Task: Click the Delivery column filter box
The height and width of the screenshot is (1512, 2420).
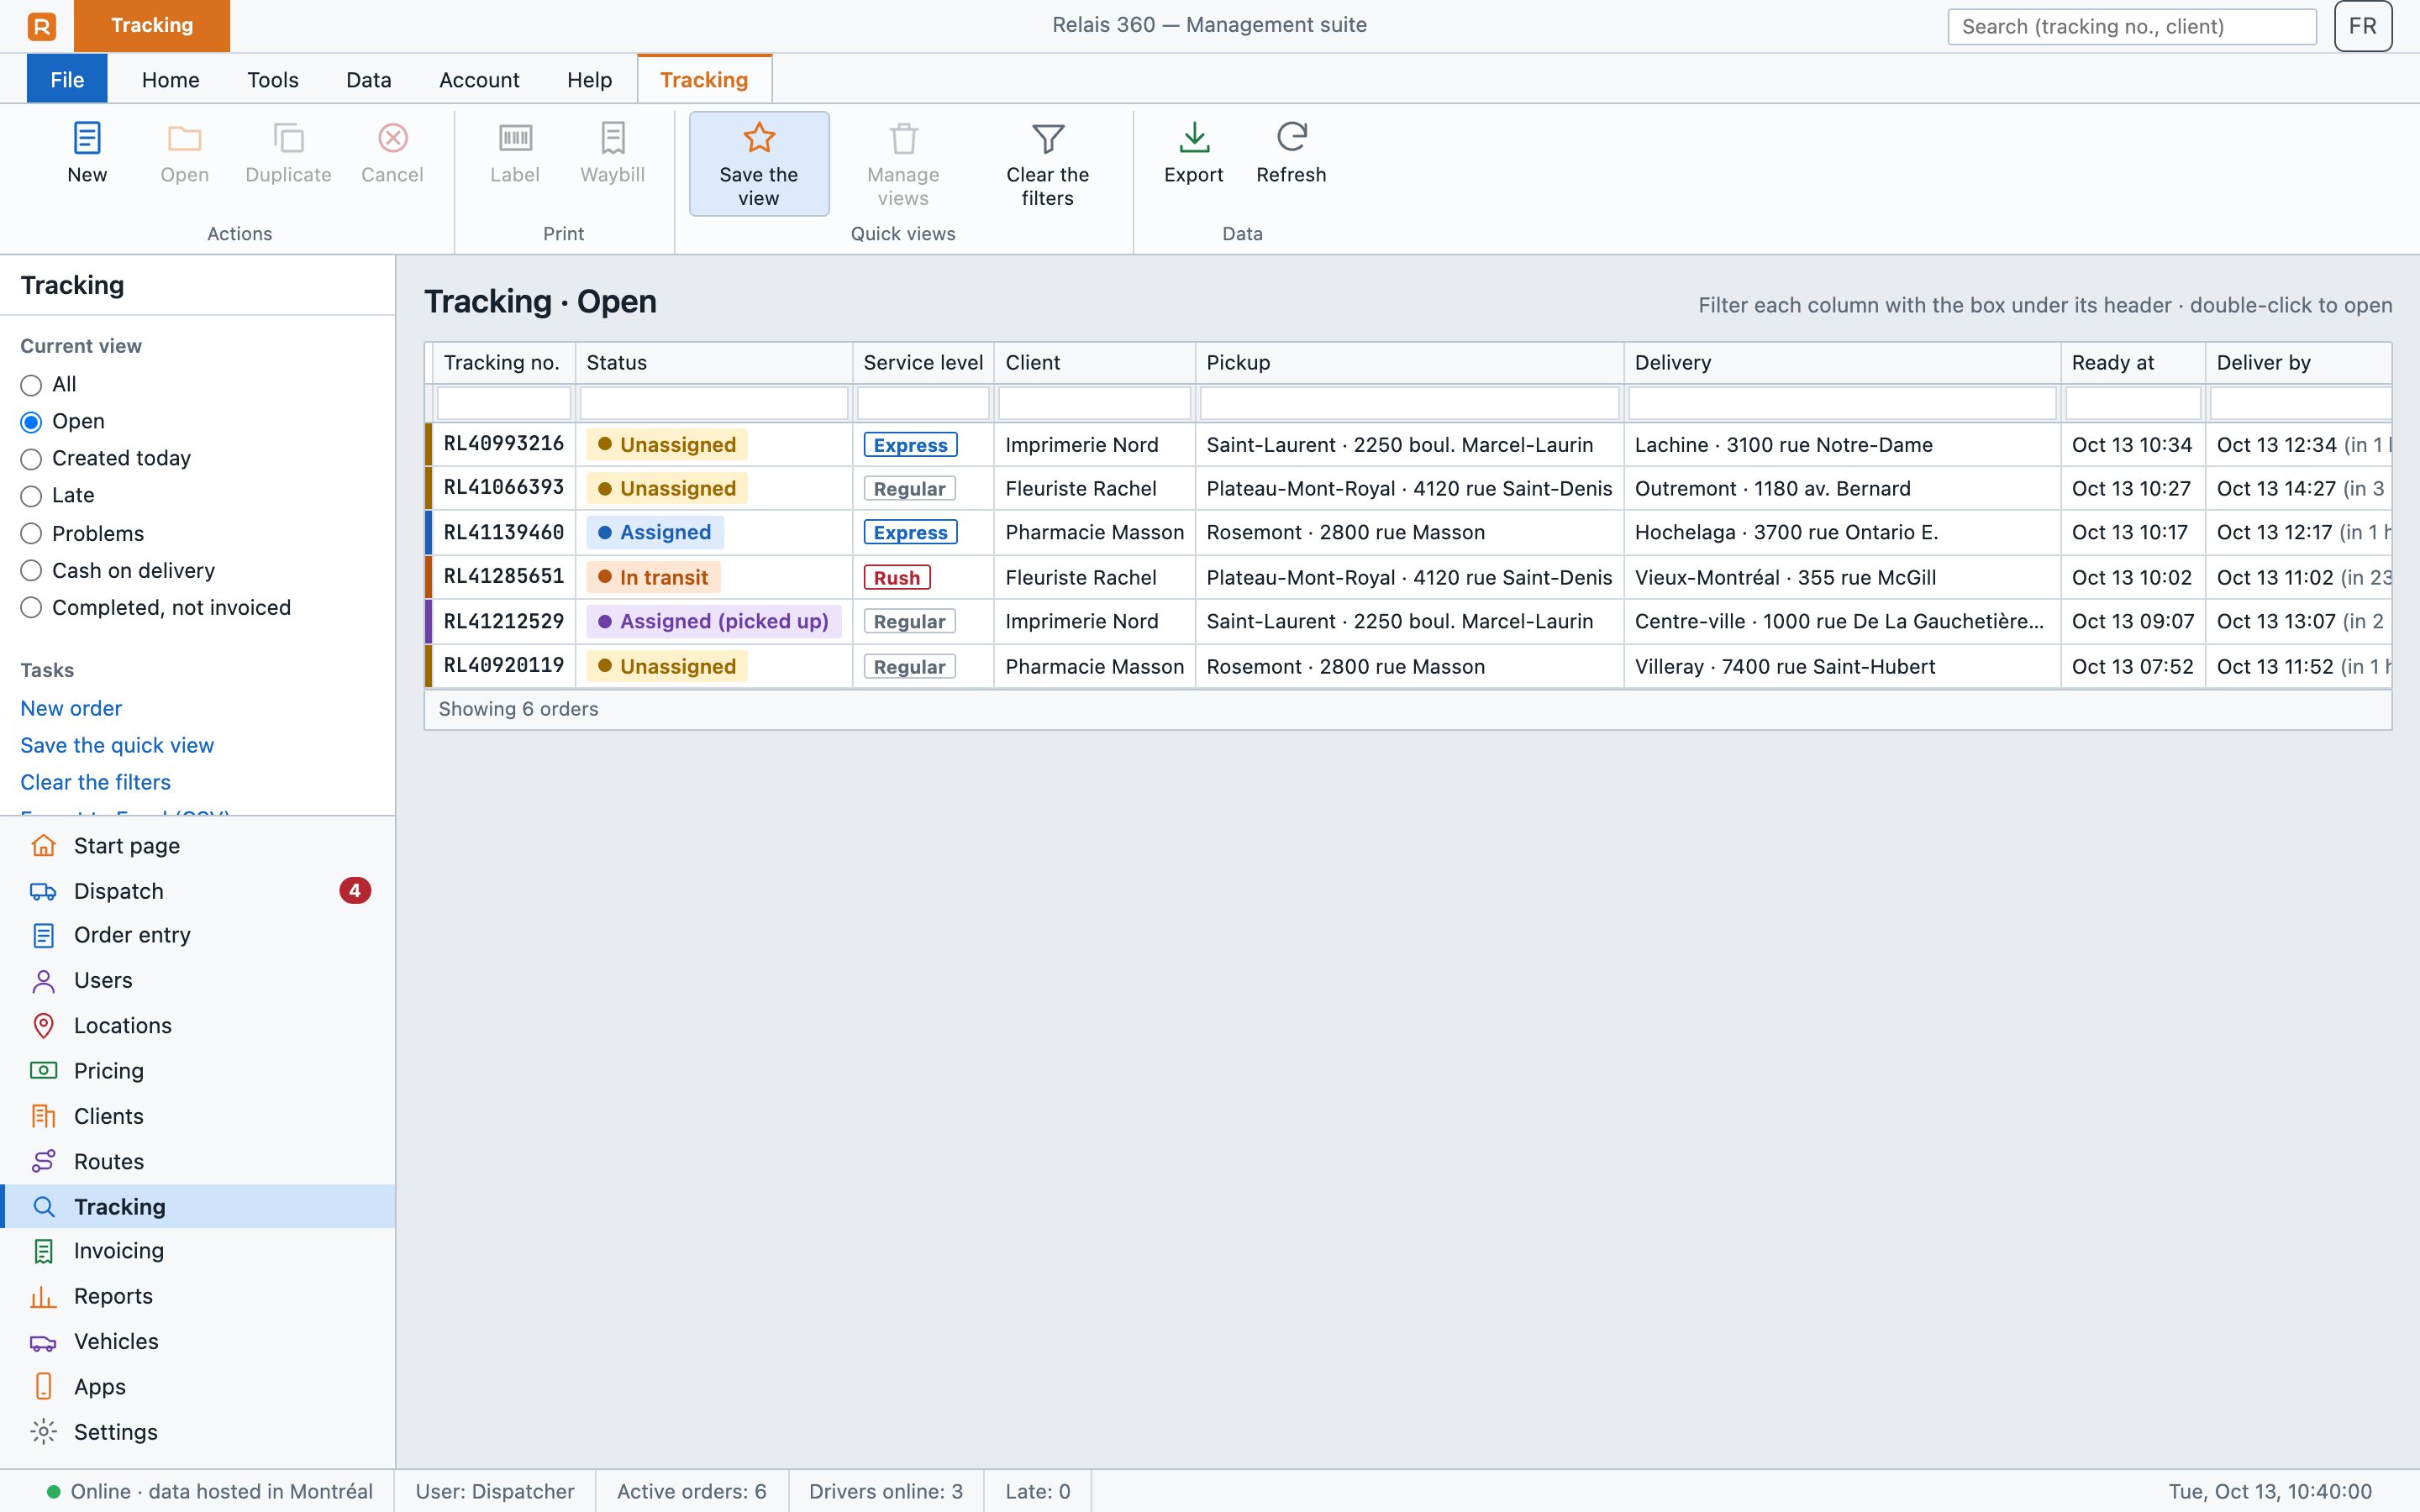Action: 1842,403
